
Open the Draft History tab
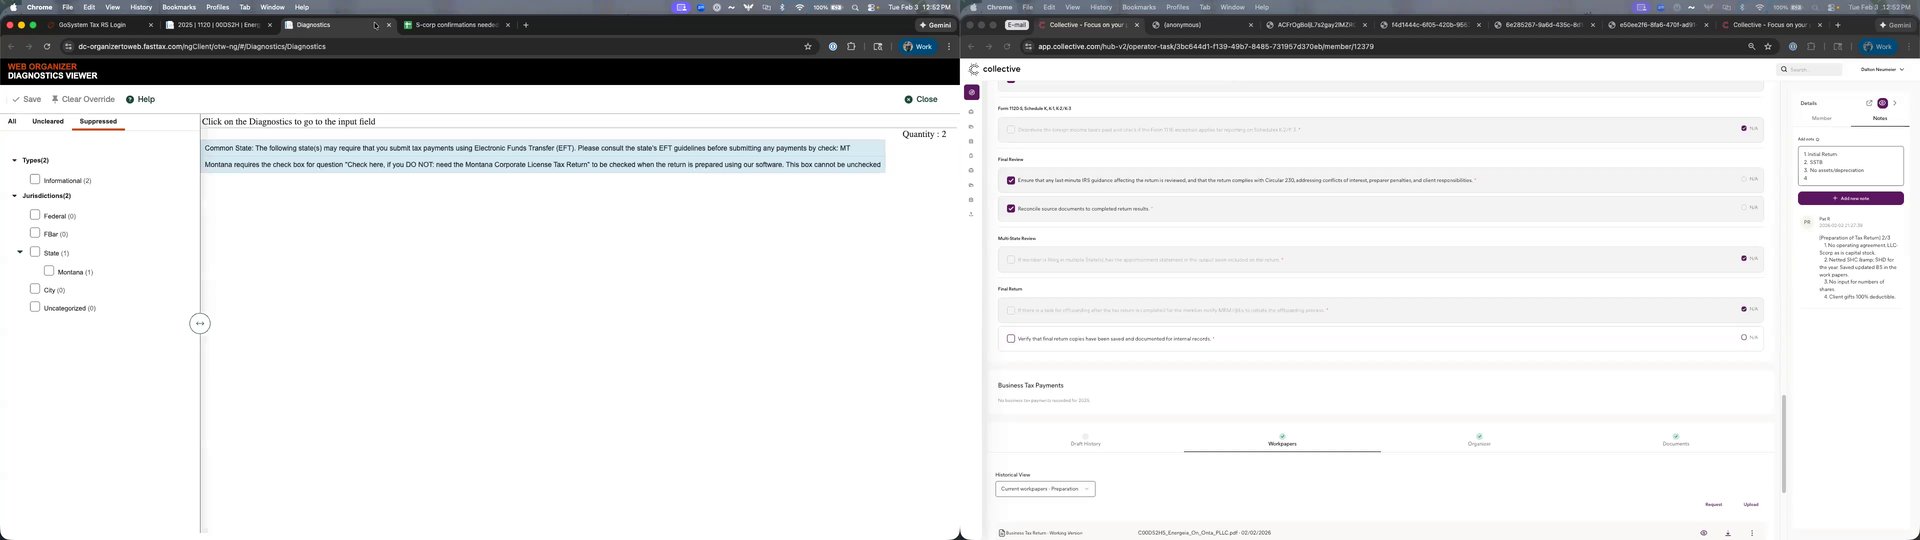pyautogui.click(x=1085, y=440)
